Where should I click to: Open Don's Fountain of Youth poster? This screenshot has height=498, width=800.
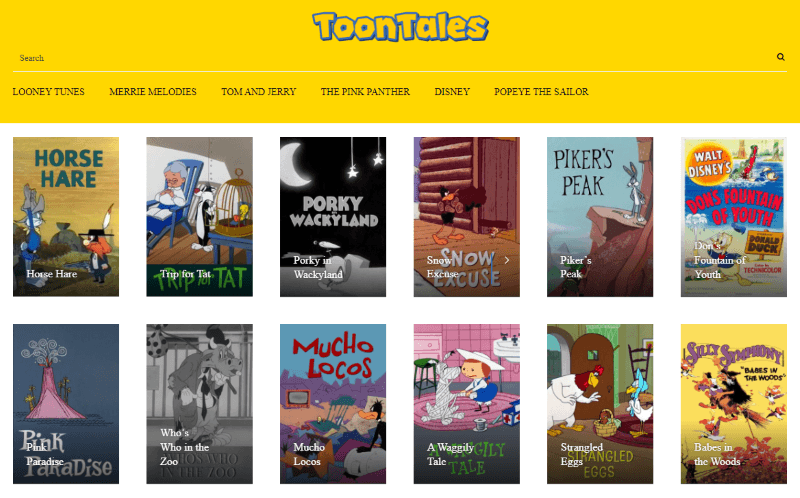point(734,217)
